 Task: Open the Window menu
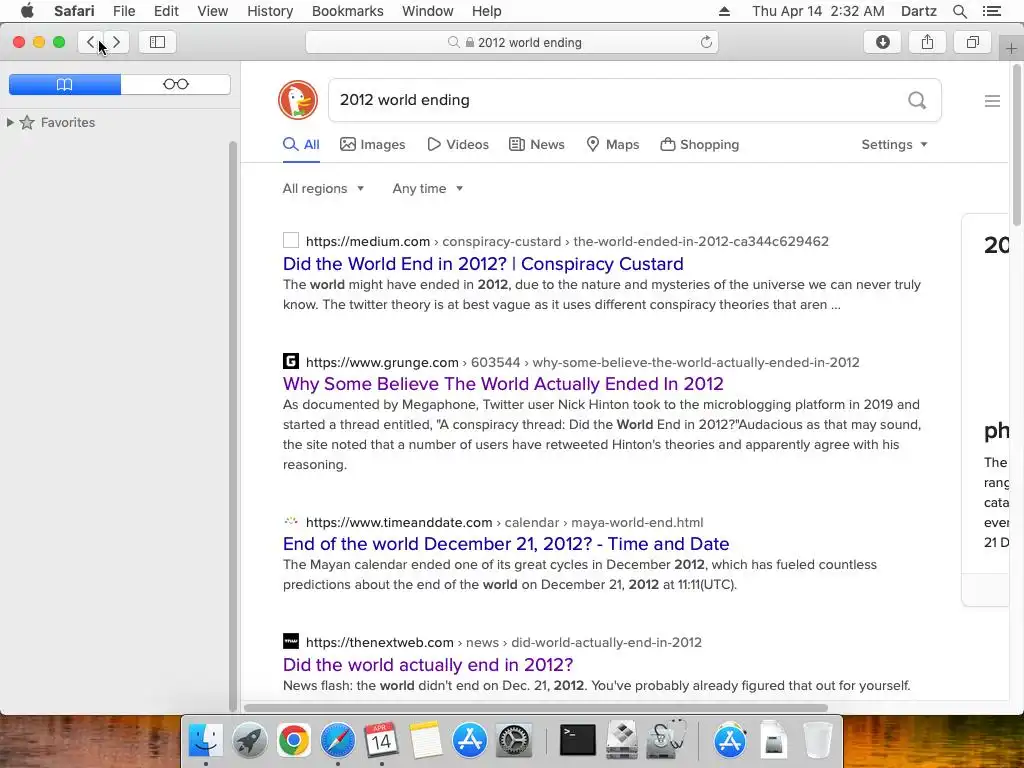(x=428, y=11)
